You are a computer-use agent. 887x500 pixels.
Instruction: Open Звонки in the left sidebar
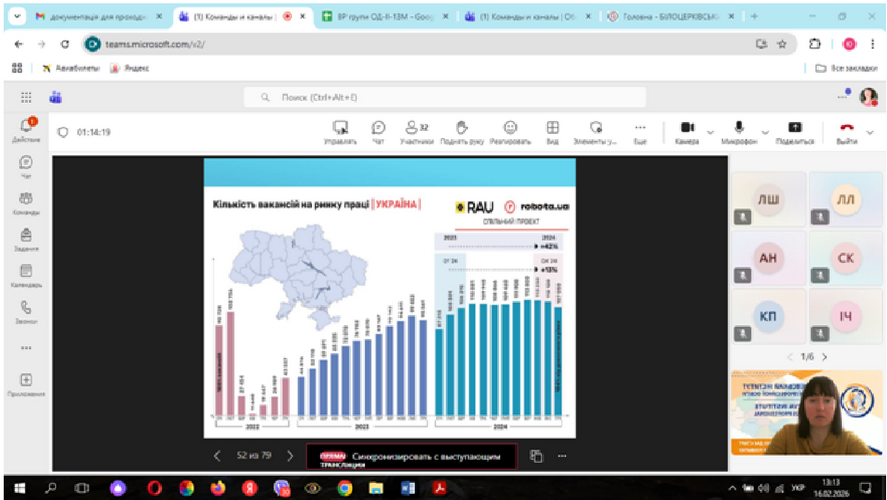[x=26, y=313]
